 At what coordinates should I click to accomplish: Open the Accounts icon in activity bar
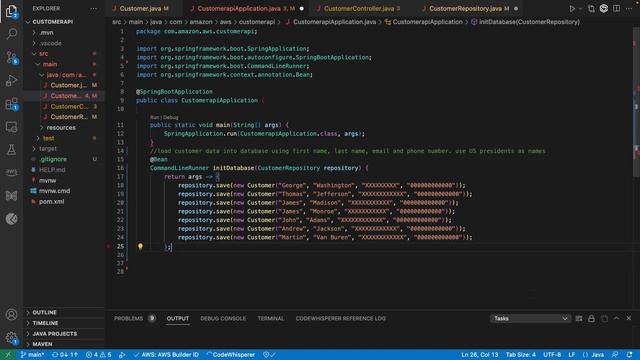11,314
